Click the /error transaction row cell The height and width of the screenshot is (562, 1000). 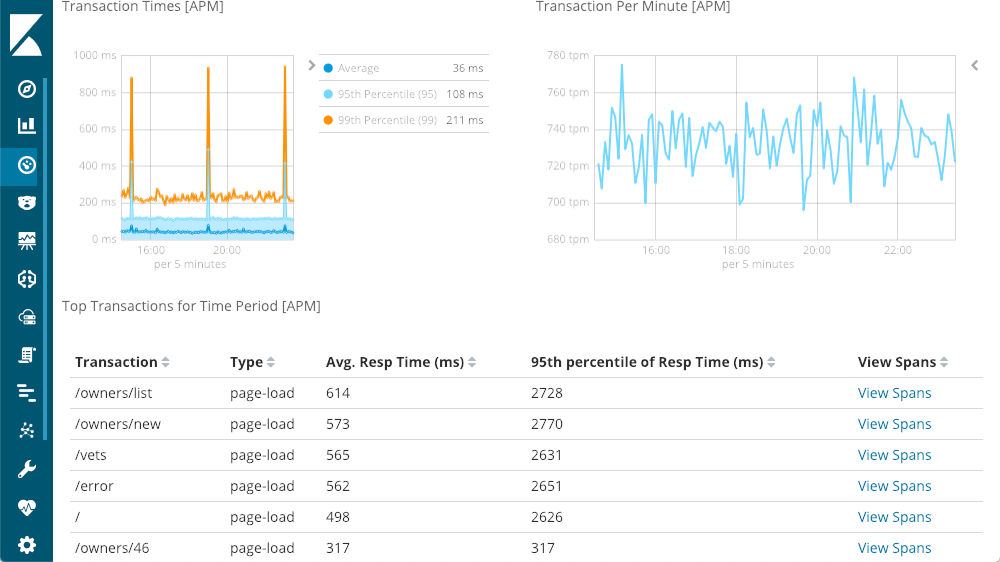click(x=95, y=486)
